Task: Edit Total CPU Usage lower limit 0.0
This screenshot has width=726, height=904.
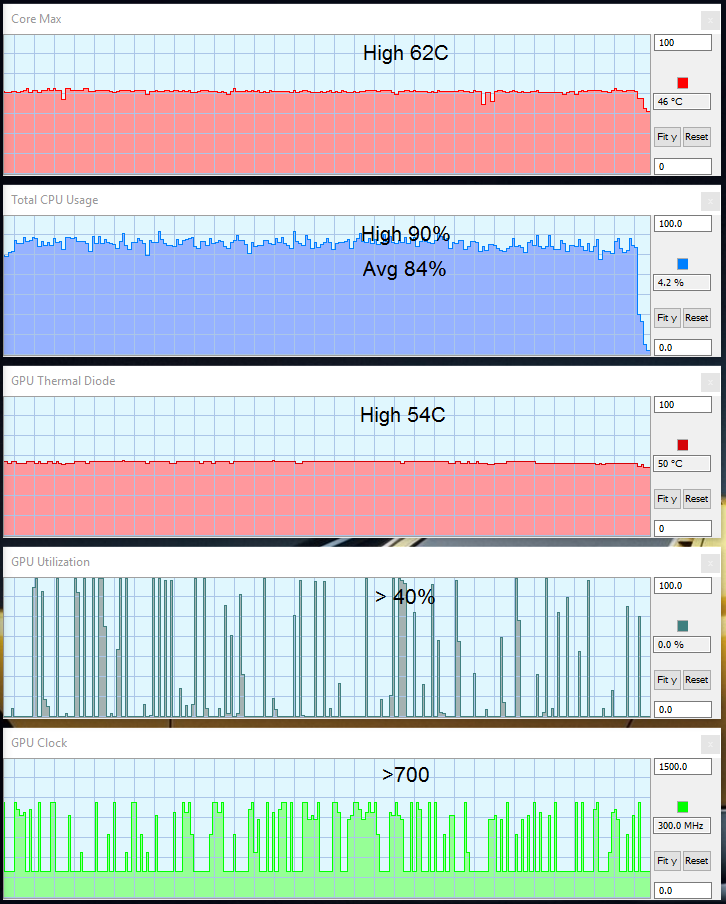Action: tap(683, 348)
